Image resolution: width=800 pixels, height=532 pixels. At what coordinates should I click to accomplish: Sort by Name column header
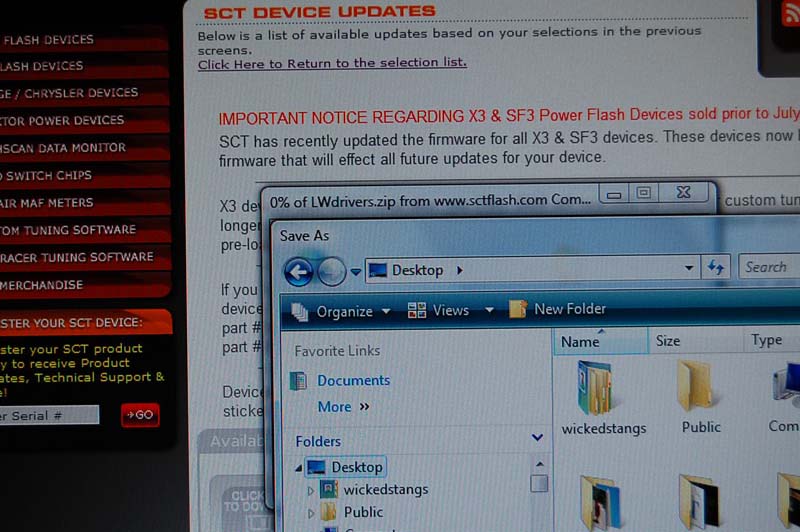(x=601, y=341)
